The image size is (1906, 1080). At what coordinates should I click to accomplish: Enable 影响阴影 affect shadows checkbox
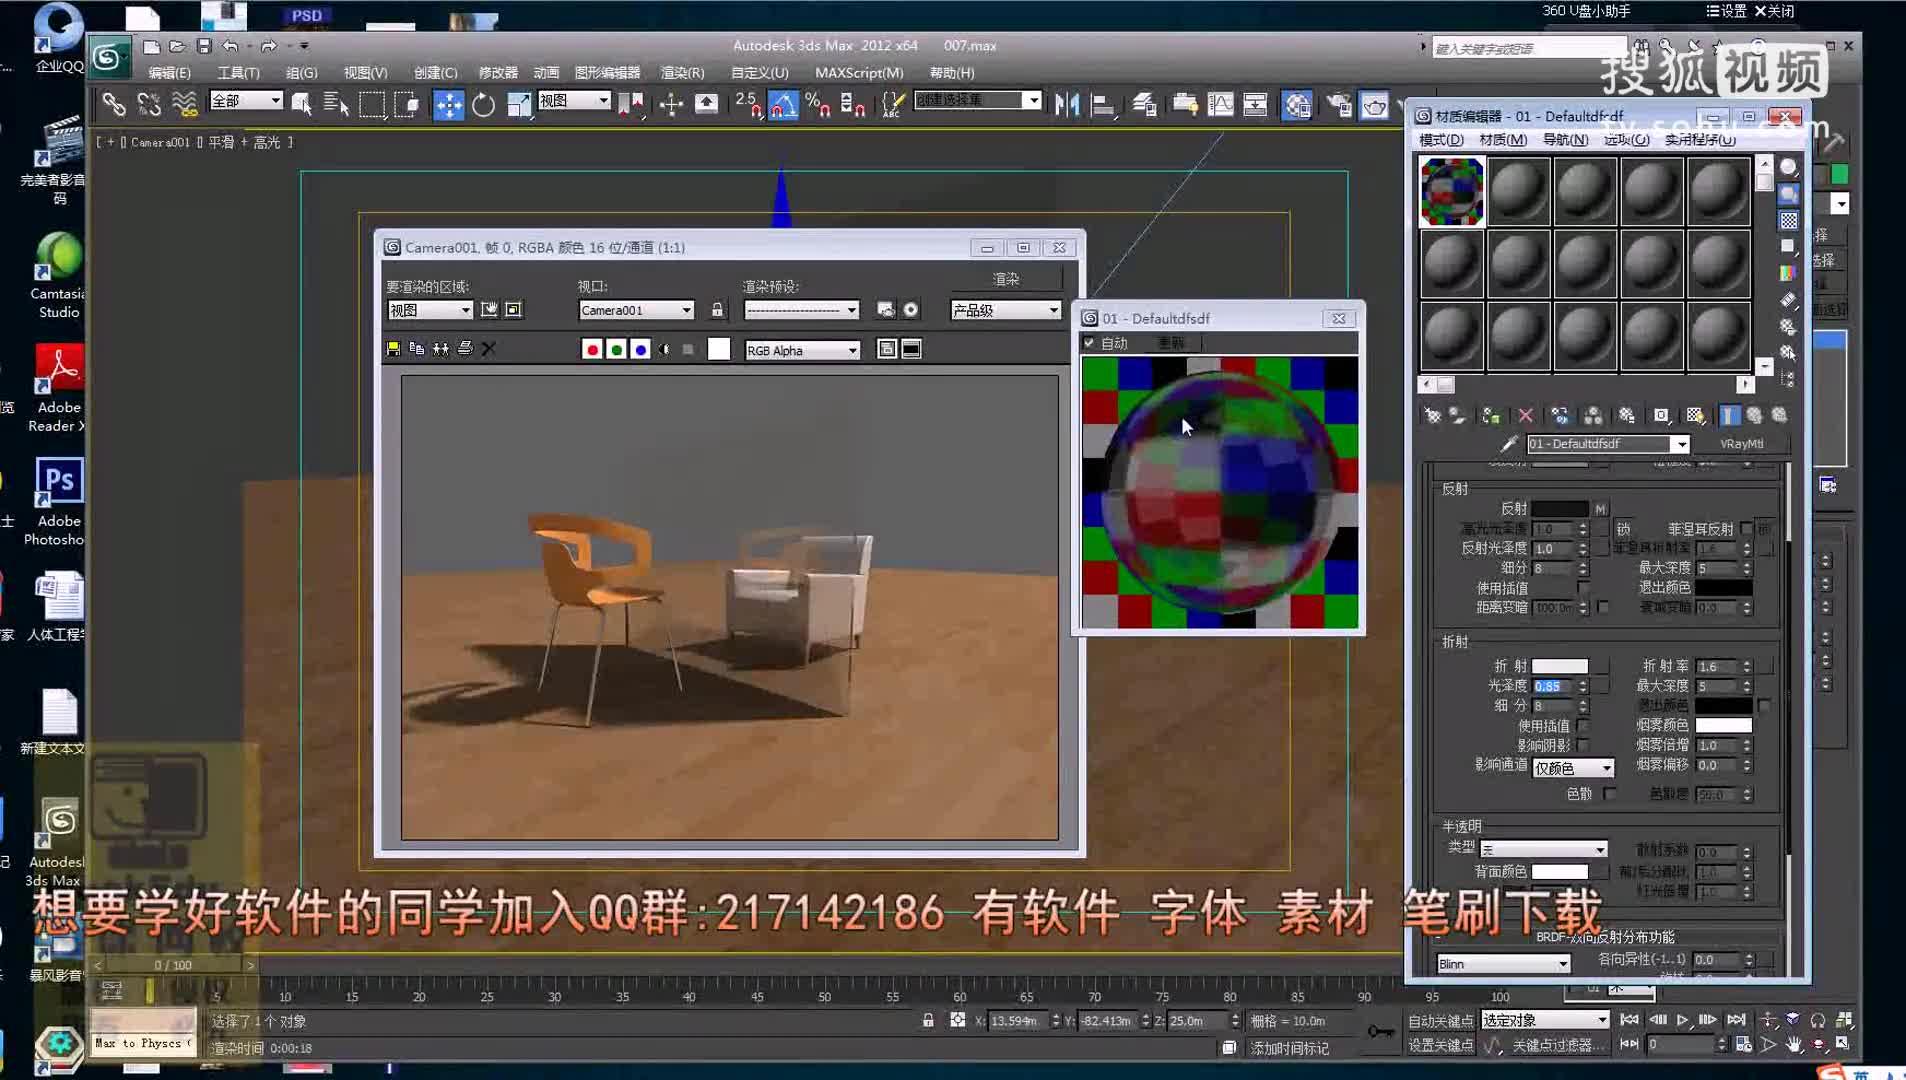(1583, 745)
